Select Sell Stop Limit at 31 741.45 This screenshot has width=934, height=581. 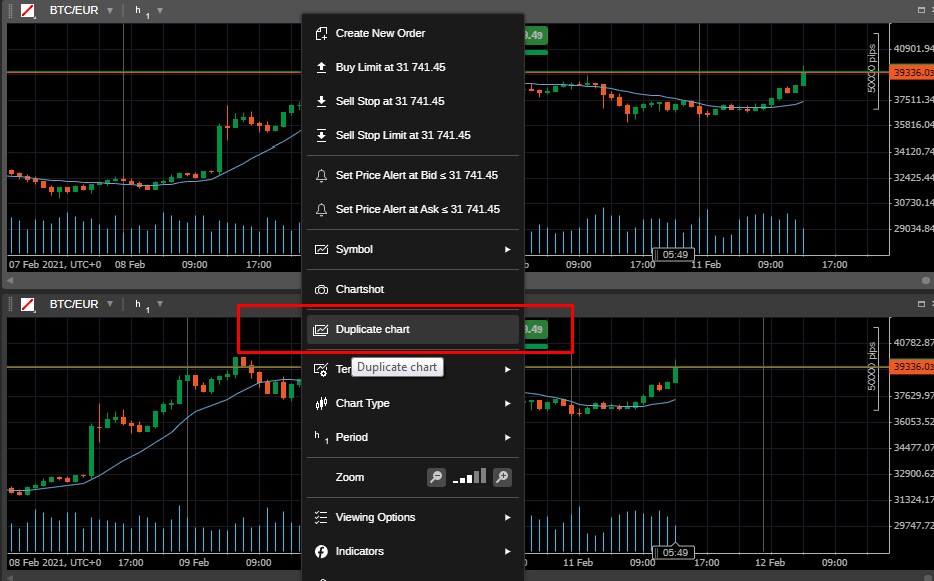(x=403, y=135)
